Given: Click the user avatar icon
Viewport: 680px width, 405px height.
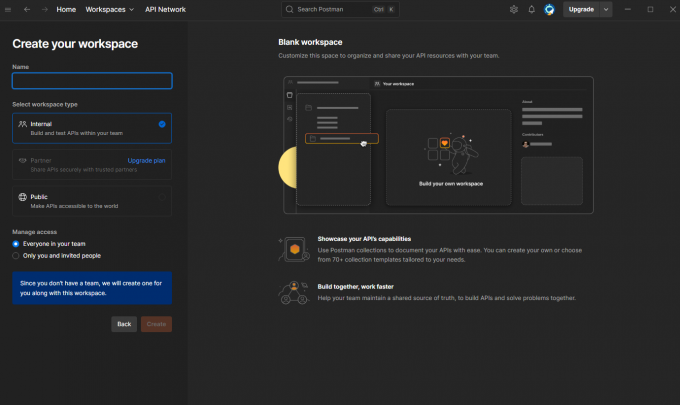Looking at the screenshot, I should point(549,10).
